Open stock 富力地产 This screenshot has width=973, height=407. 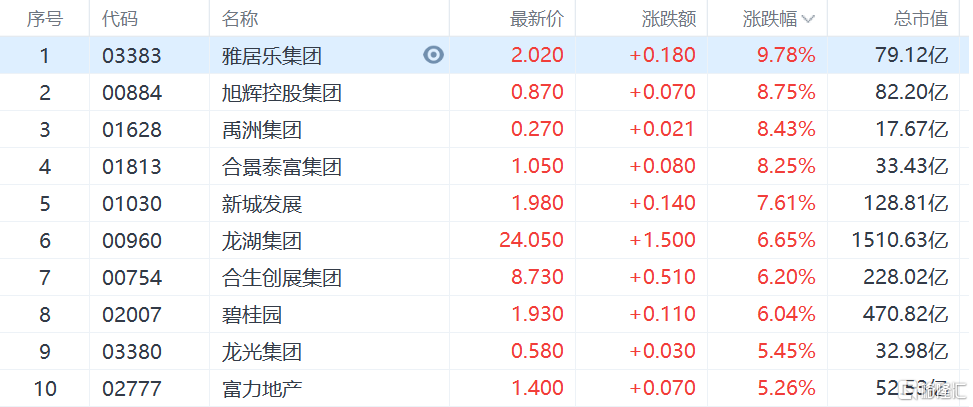click(x=261, y=389)
